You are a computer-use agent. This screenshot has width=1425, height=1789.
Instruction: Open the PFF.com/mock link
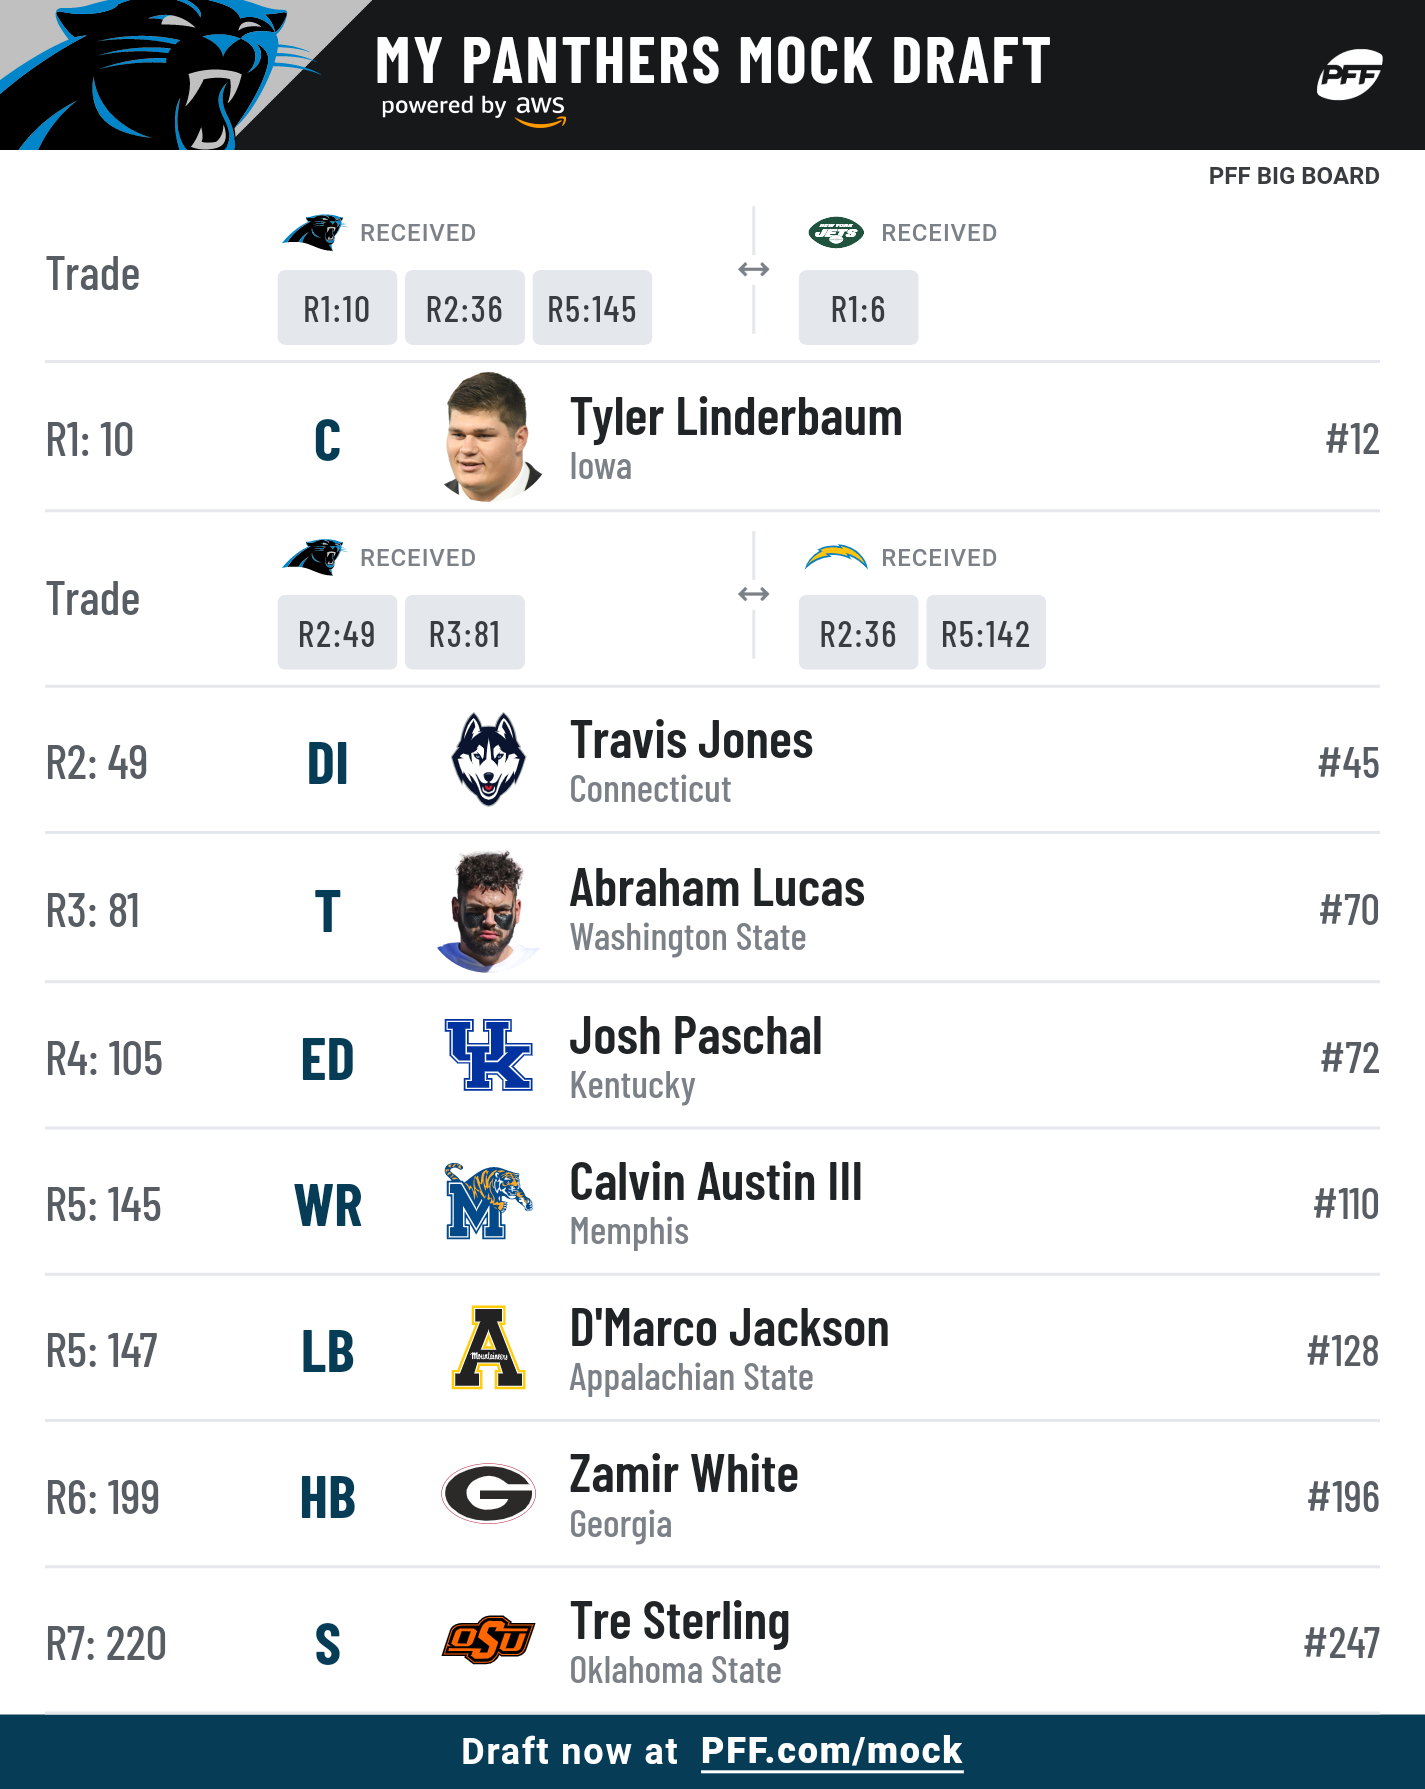(x=831, y=1751)
